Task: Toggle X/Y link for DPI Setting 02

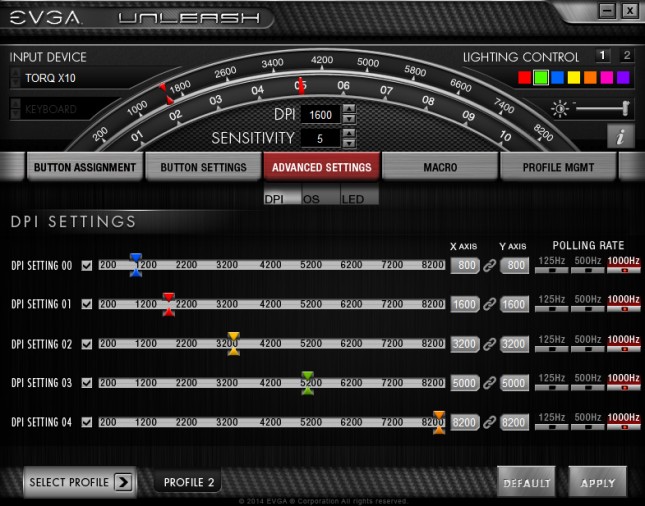Action: pyautogui.click(x=489, y=344)
